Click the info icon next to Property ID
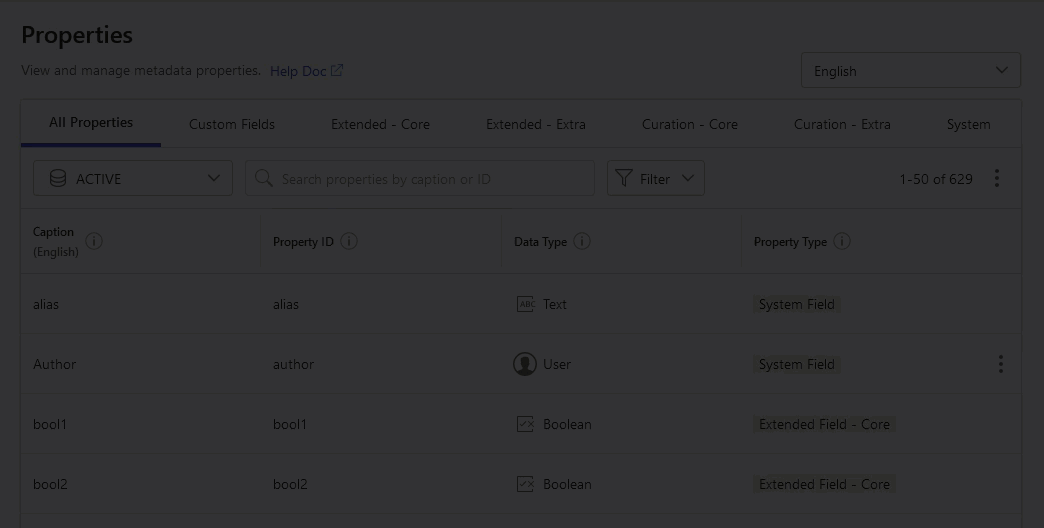 coord(349,241)
